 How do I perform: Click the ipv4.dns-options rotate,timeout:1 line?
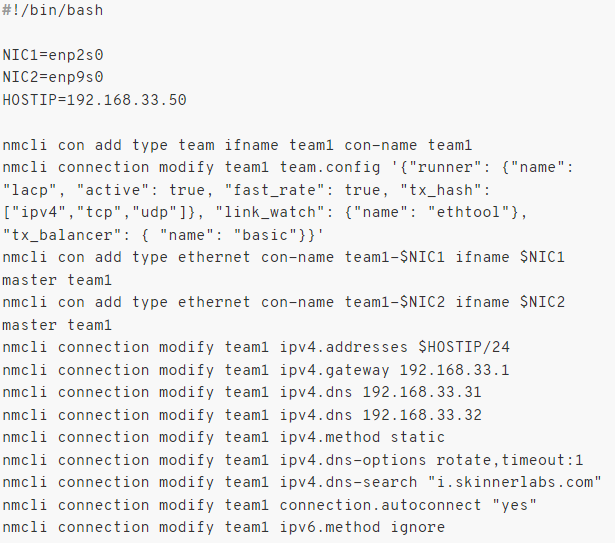pyautogui.click(x=293, y=460)
